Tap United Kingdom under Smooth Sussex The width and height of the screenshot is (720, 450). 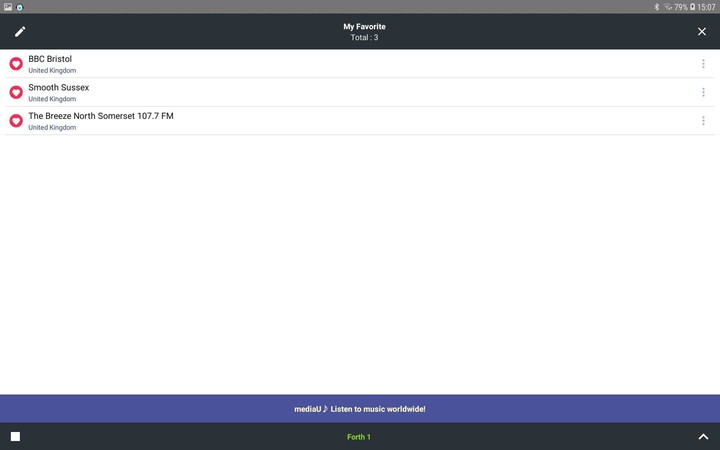click(52, 99)
